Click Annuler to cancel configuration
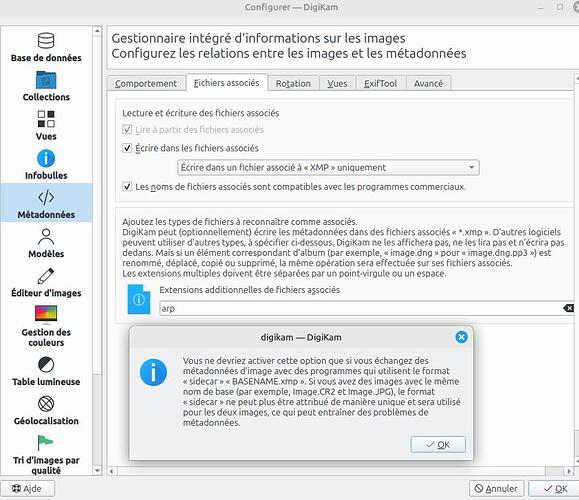Image resolution: width=579 pixels, height=500 pixels. coord(496,489)
